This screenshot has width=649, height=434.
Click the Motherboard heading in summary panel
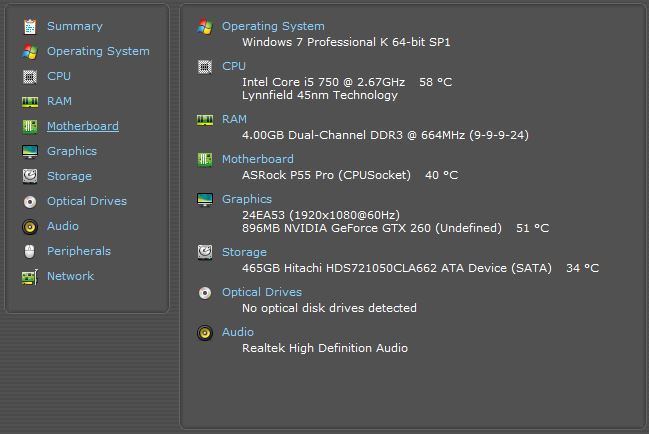[x=257, y=159]
